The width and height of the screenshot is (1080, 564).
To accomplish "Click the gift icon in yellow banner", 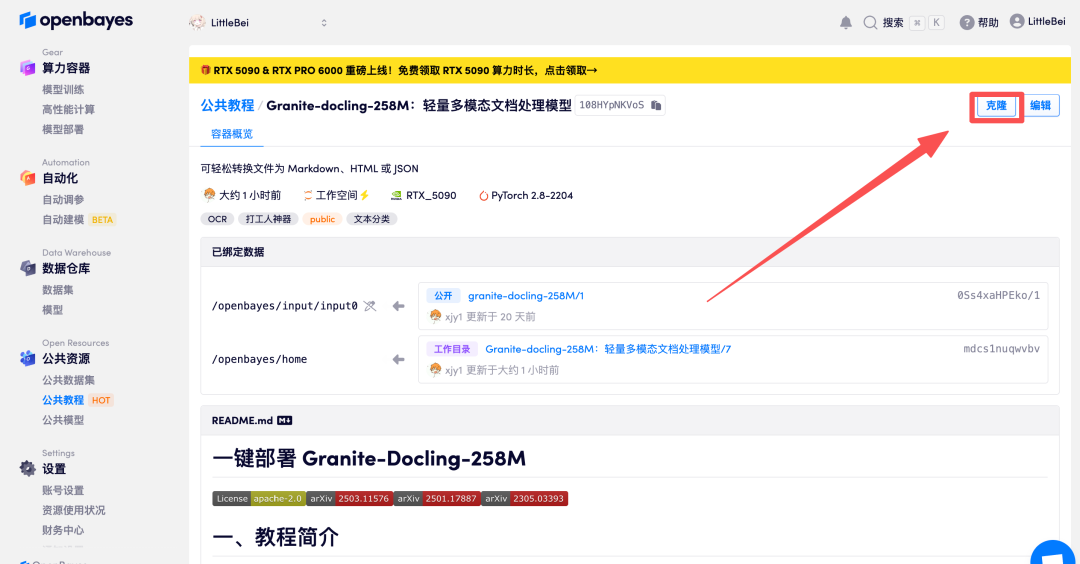I will (205, 70).
